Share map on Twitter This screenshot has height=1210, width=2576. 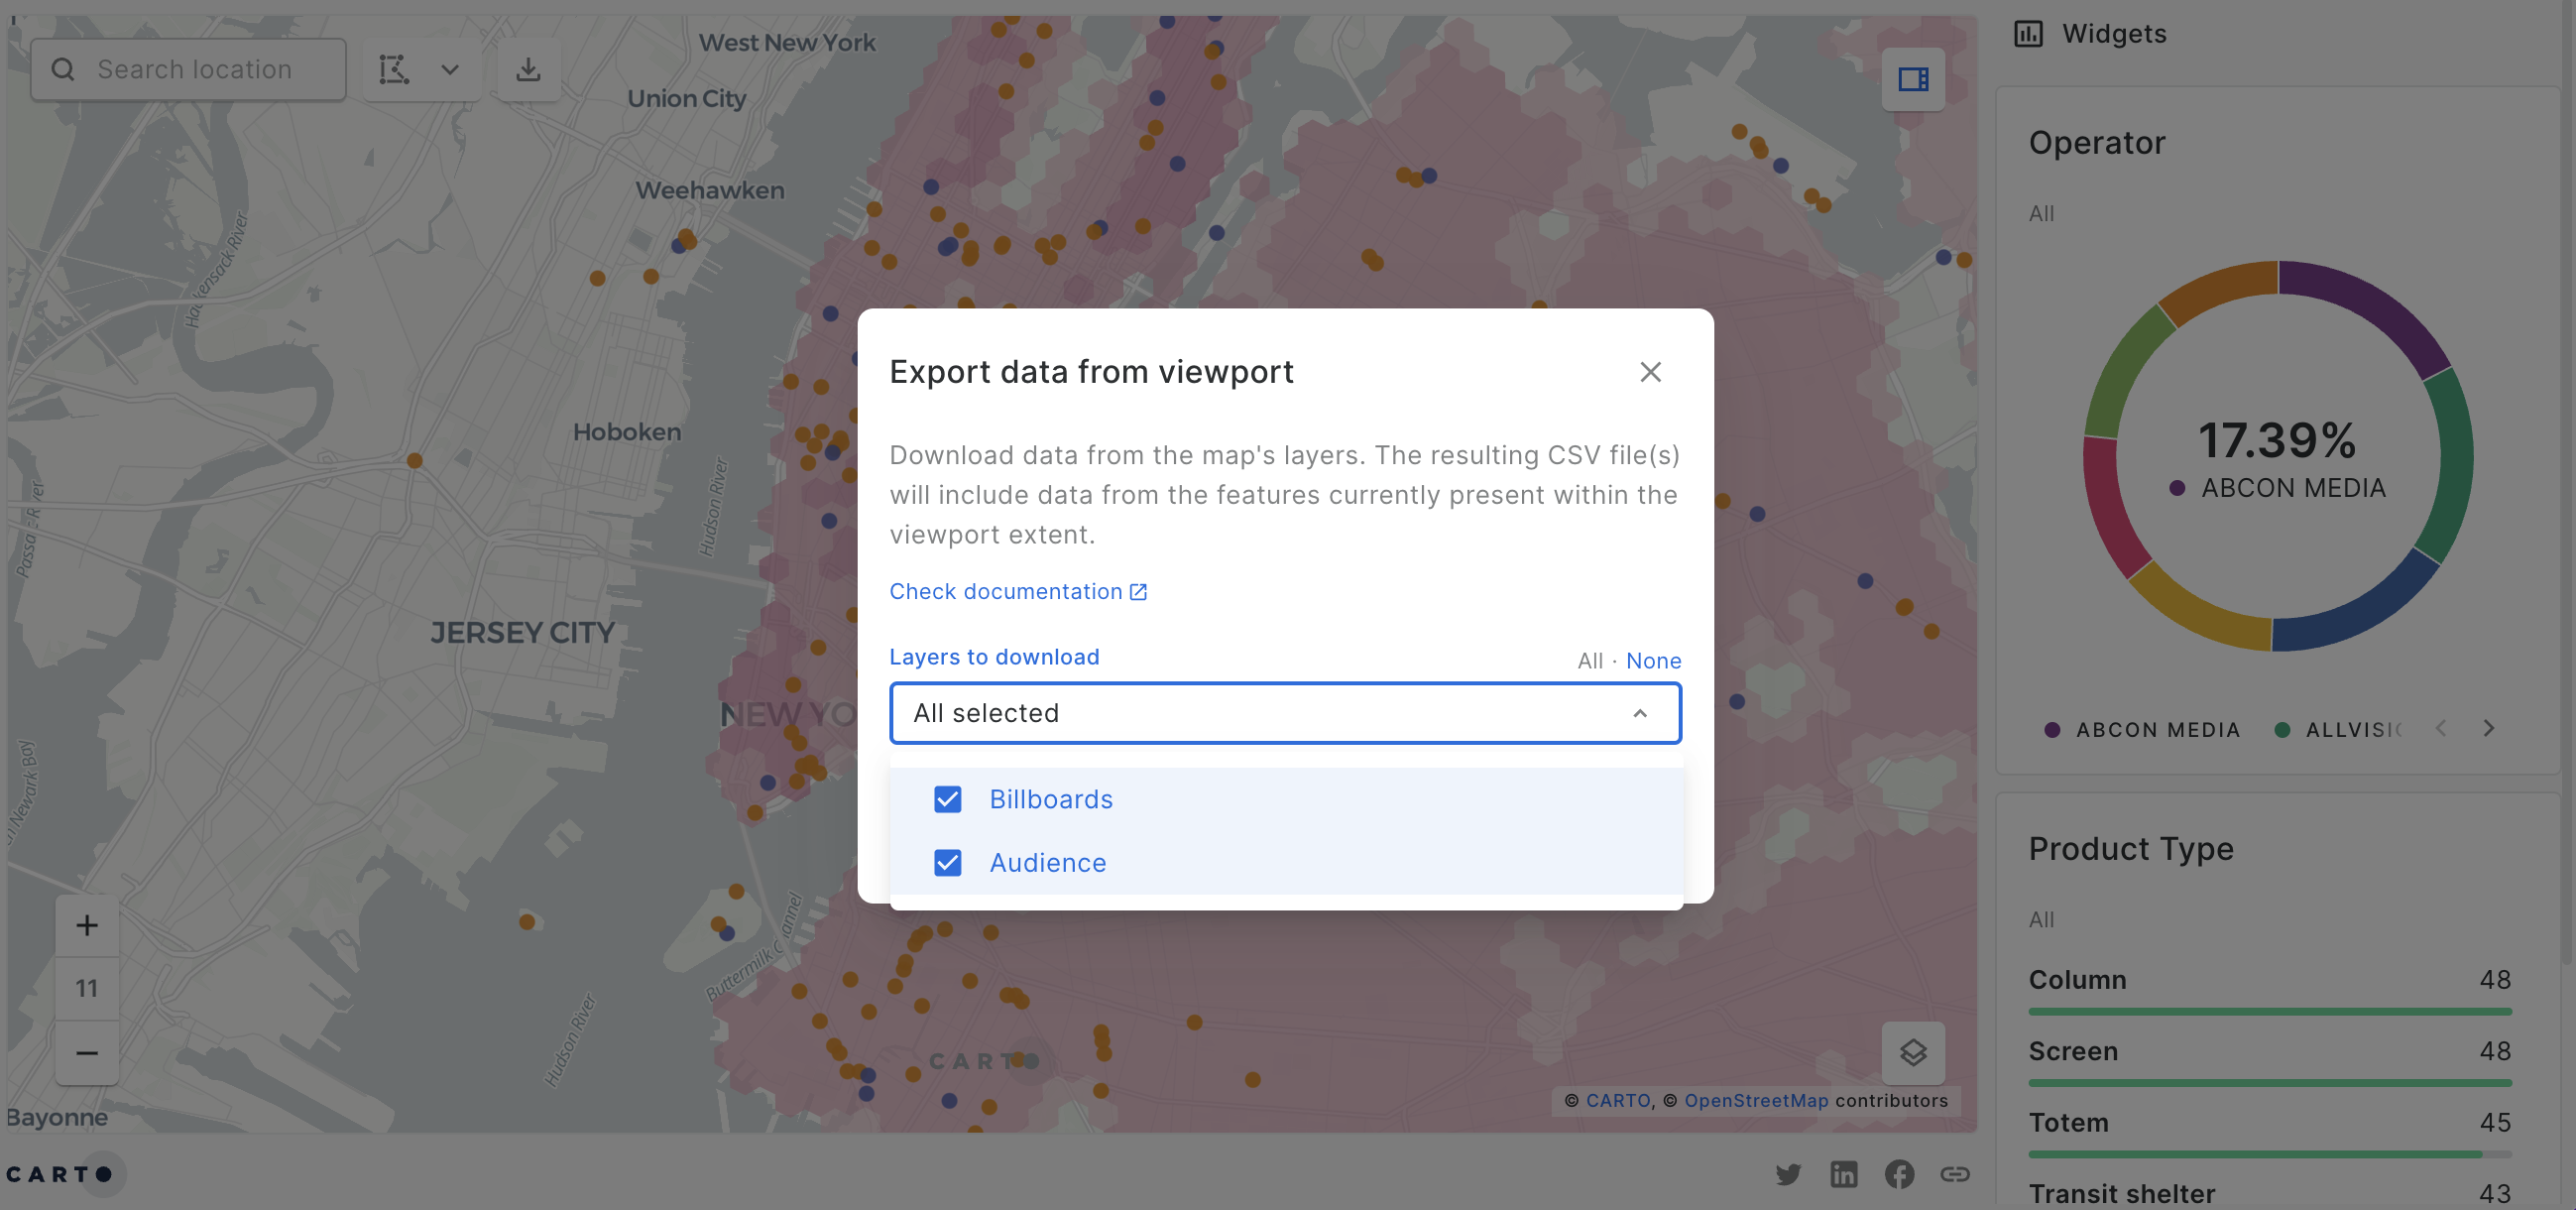[x=1788, y=1173]
